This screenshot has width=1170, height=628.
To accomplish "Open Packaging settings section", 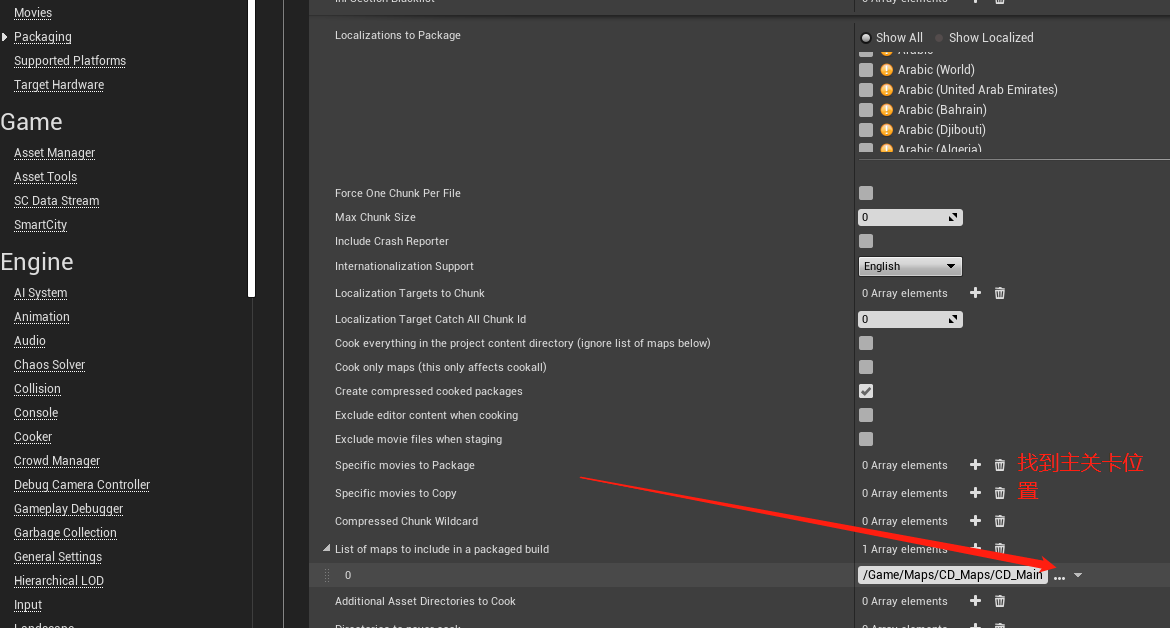I will pyautogui.click(x=43, y=37).
